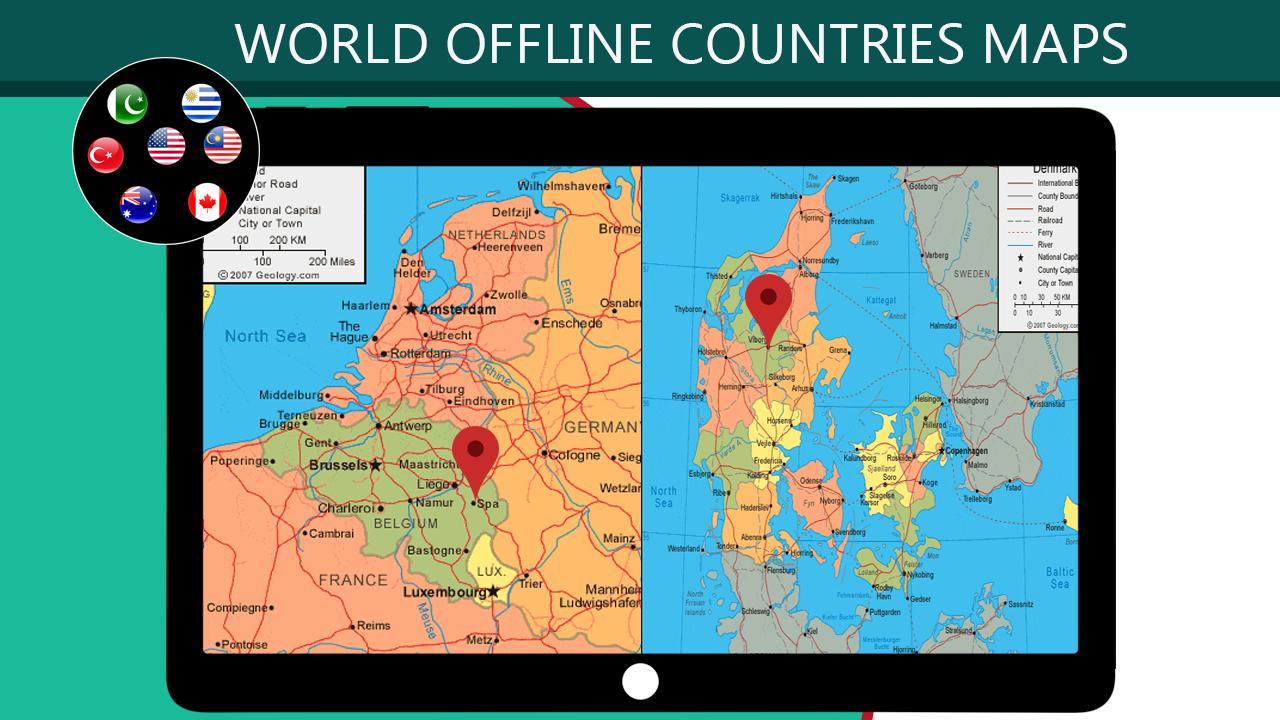Click the Heerenveen label
Viewport: 1280px width, 720px height.
coord(509,247)
